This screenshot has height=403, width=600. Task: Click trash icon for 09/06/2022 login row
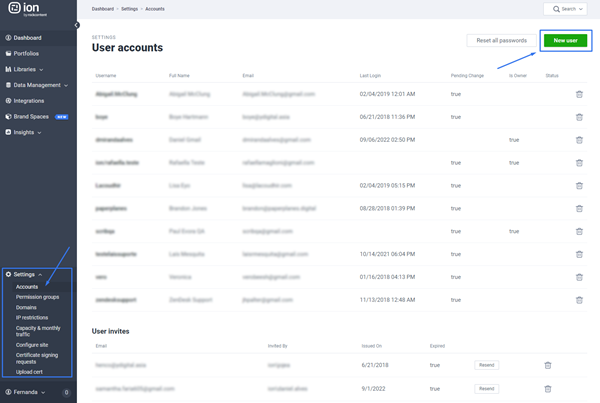579,140
